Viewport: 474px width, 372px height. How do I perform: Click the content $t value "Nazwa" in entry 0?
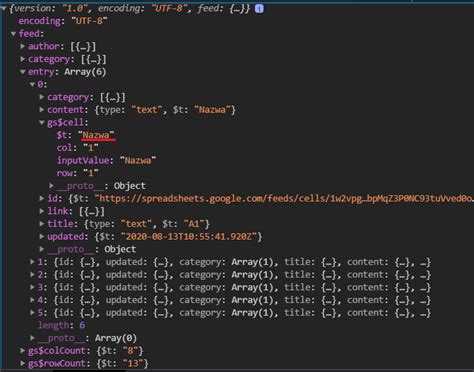pos(212,110)
